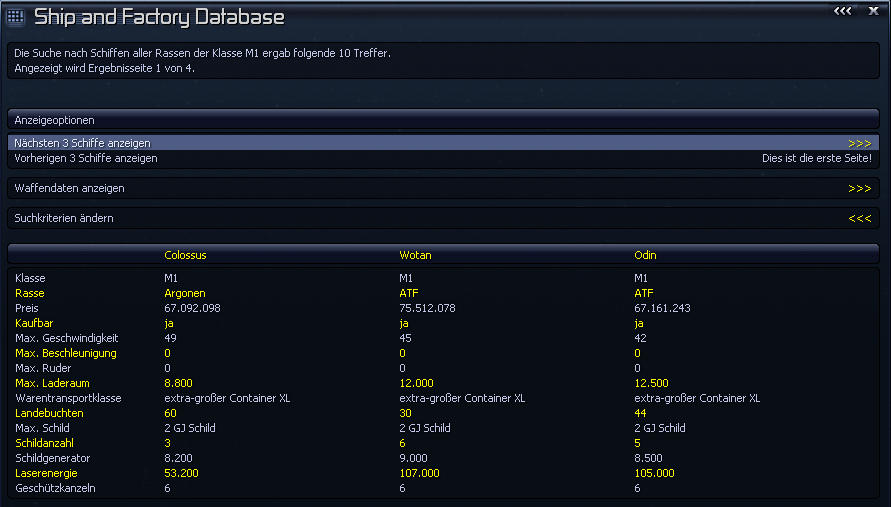Screen dimensions: 891x507
Task: Click Wotan speed value 45
Action: pos(405,338)
